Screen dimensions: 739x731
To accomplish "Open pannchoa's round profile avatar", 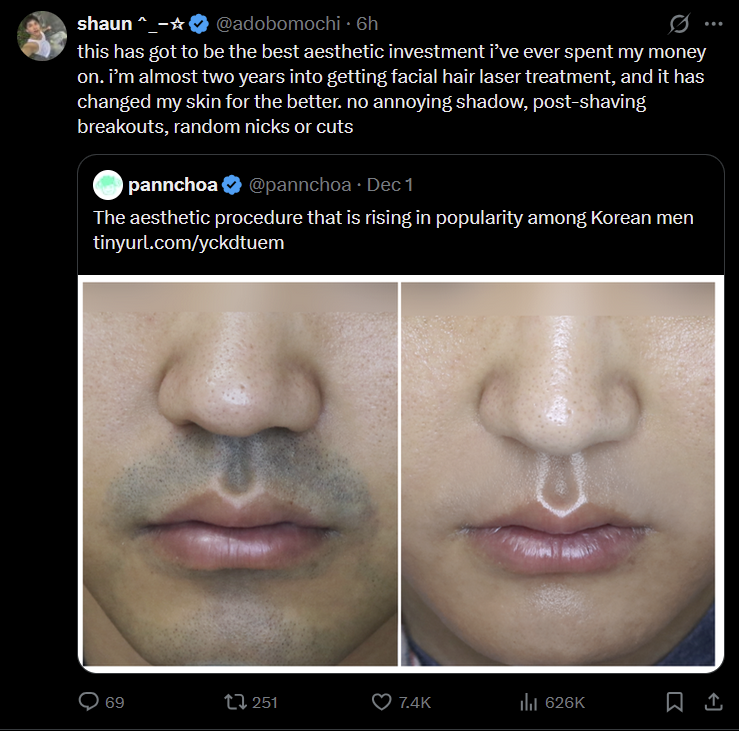I will coord(108,185).
